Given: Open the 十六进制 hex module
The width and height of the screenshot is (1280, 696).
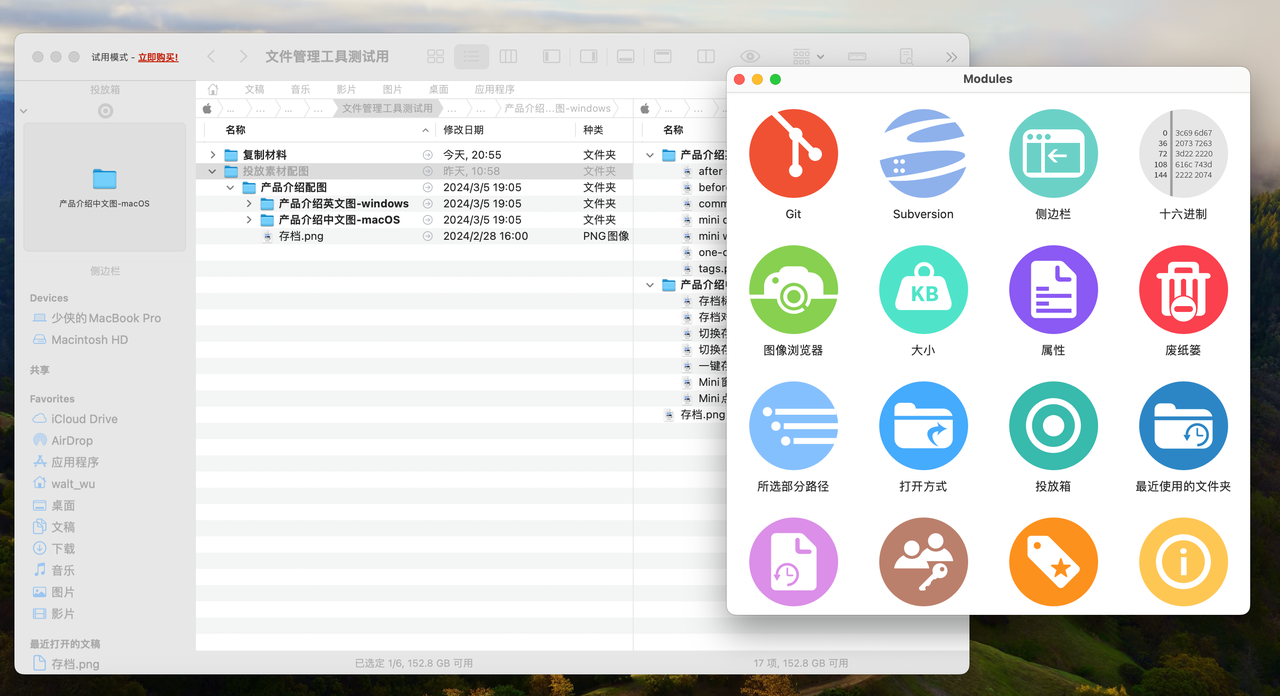Looking at the screenshot, I should (x=1183, y=154).
